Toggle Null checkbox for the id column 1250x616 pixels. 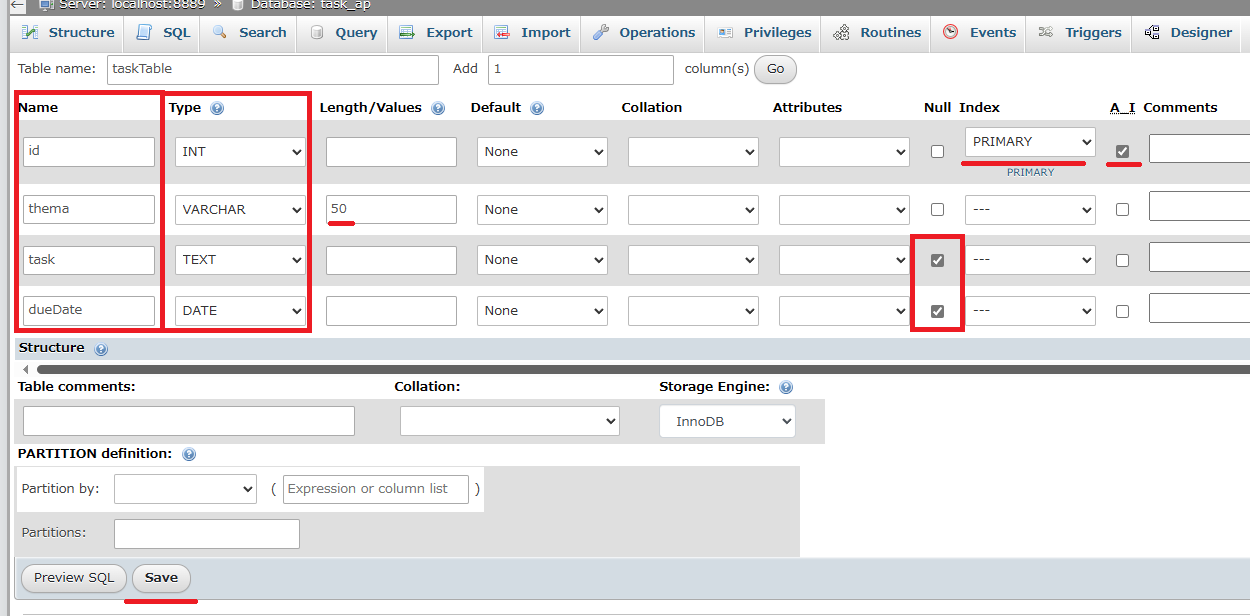click(x=937, y=152)
